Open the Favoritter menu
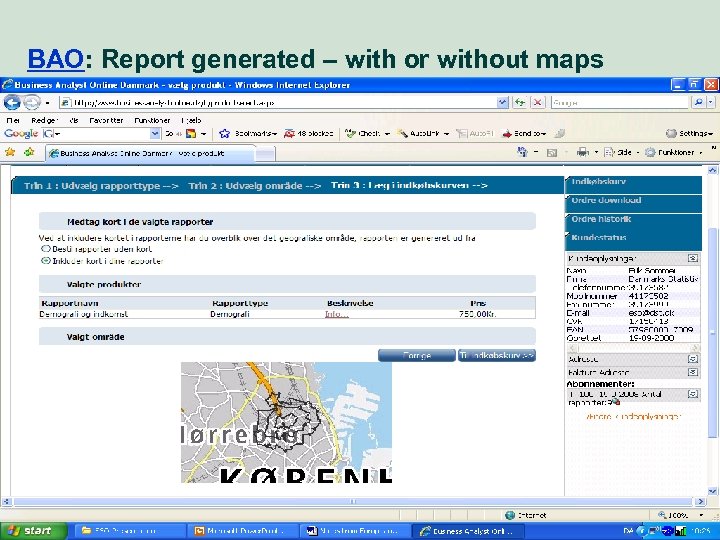720x540 pixels. pos(106,120)
